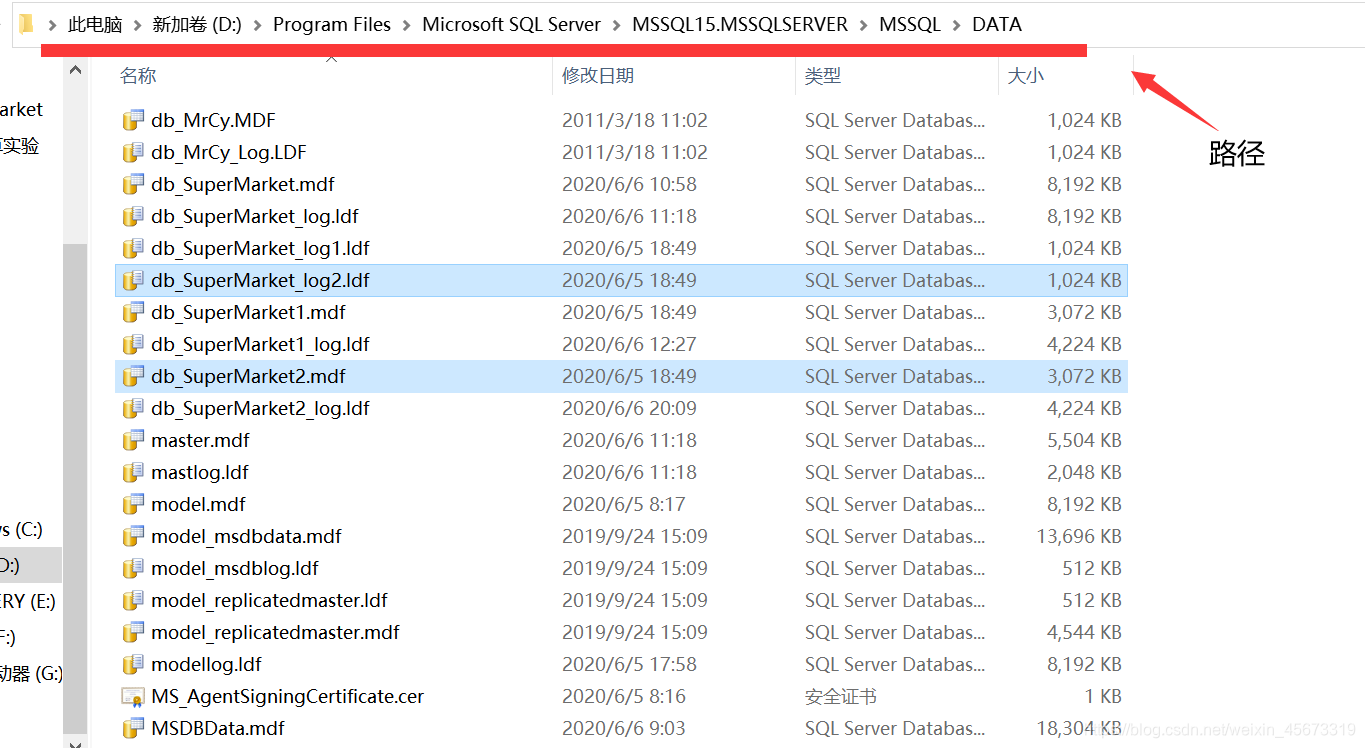The width and height of the screenshot is (1365, 748).
Task: Click size 5,504 KB of master.mdf
Action: tap(1084, 440)
